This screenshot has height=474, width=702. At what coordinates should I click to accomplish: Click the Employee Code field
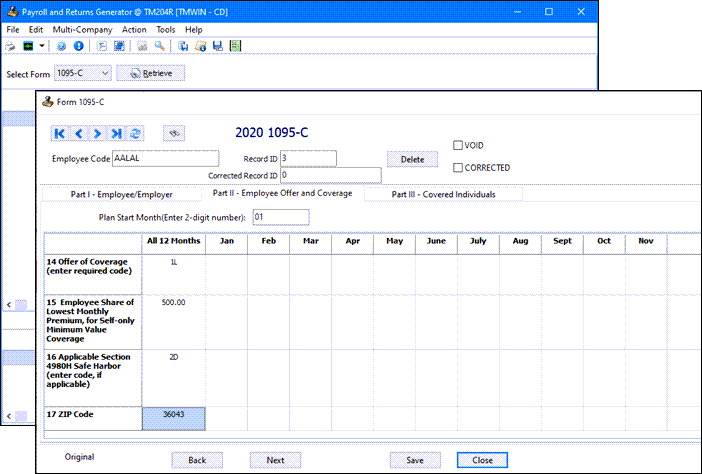coord(166,158)
